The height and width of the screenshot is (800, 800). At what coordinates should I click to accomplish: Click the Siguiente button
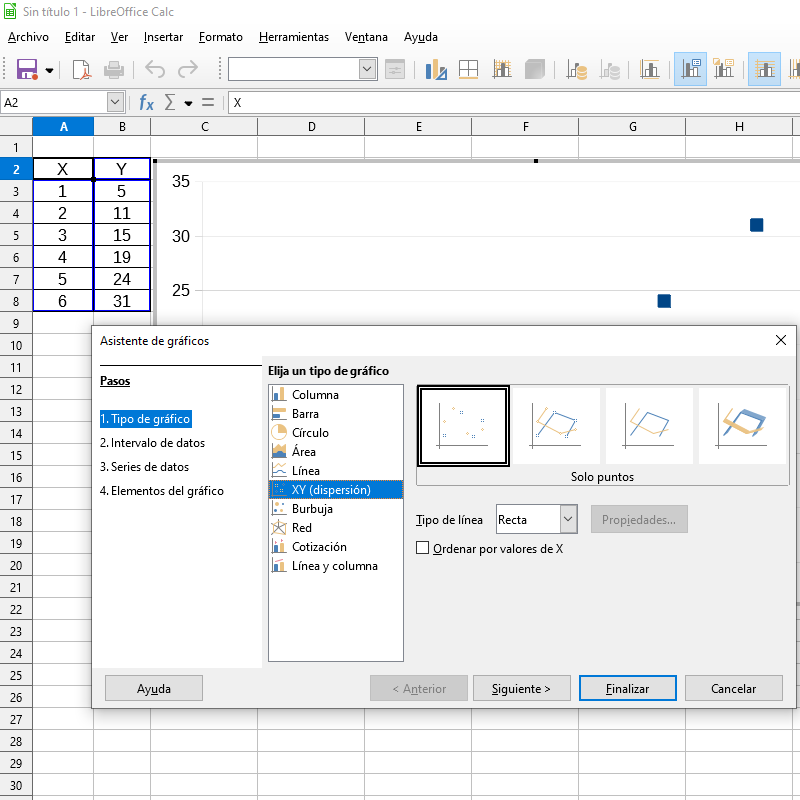click(x=521, y=688)
